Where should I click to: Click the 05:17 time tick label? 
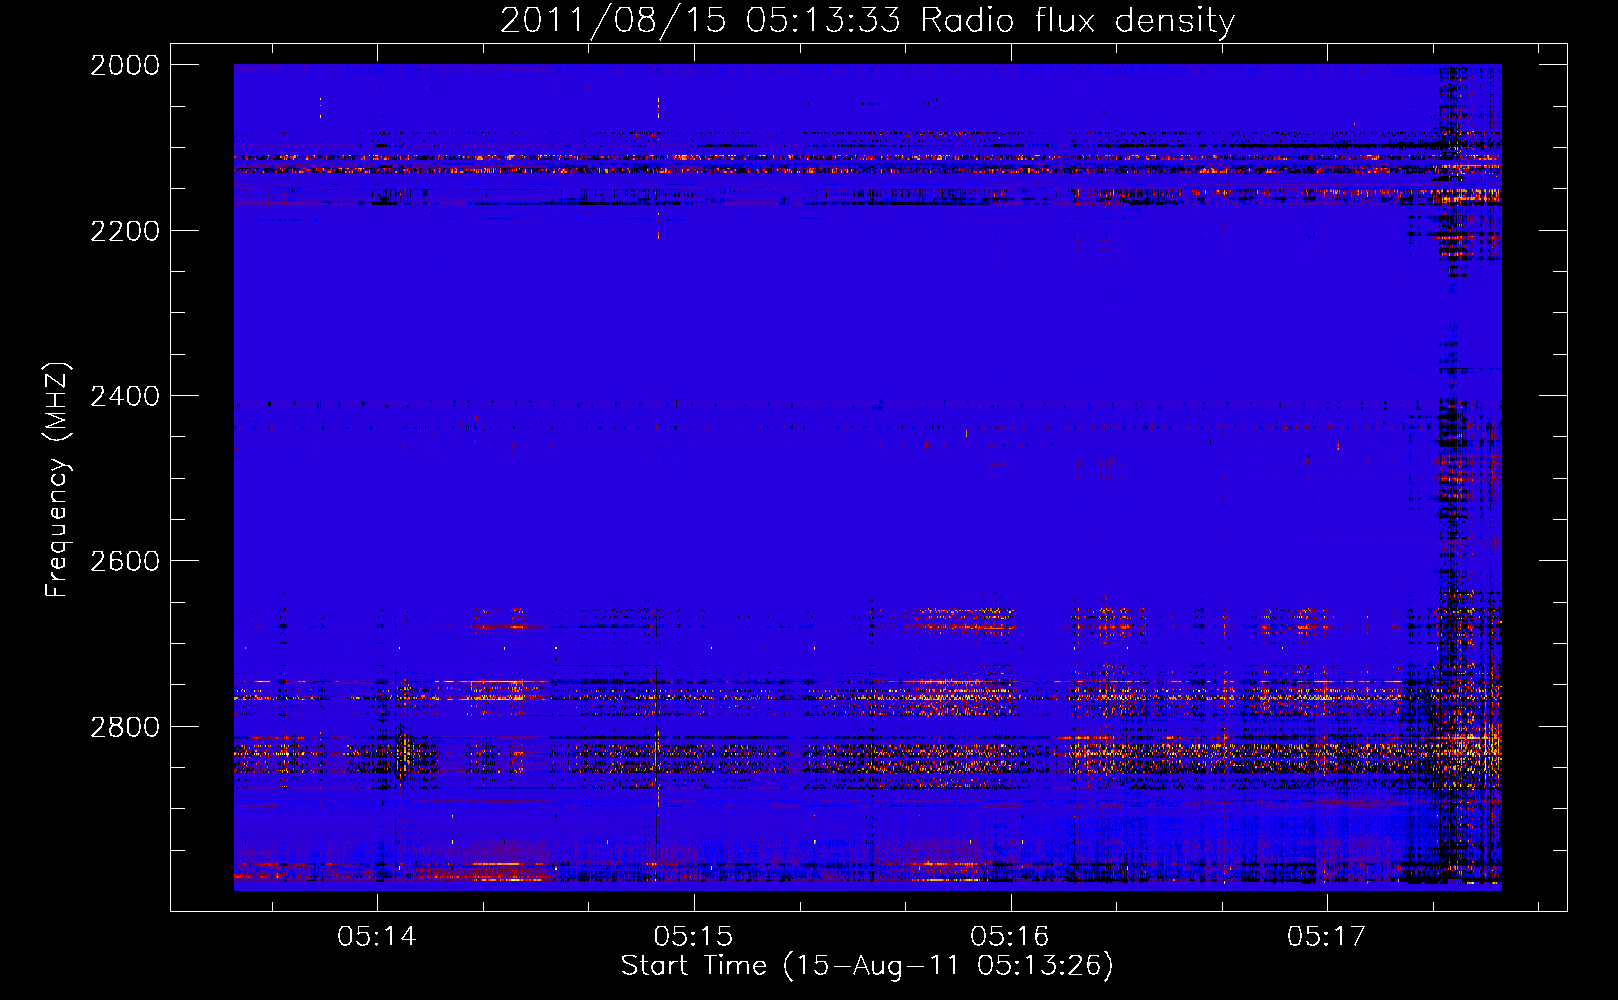tap(1326, 936)
